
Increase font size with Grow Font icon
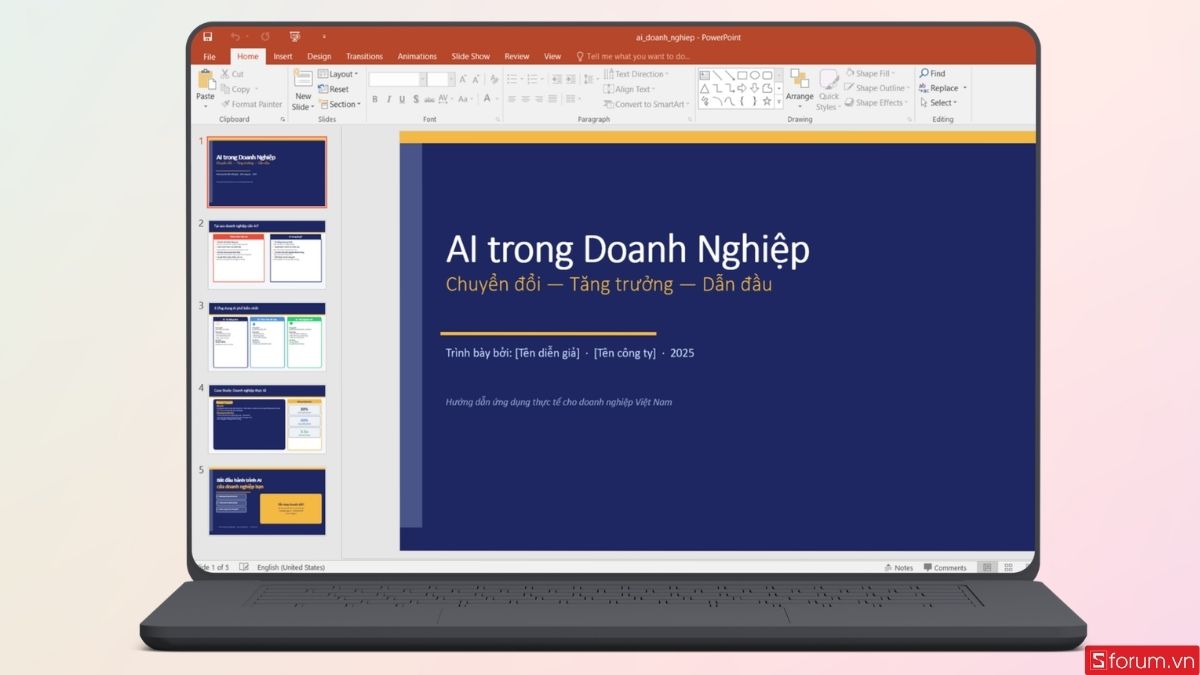463,78
